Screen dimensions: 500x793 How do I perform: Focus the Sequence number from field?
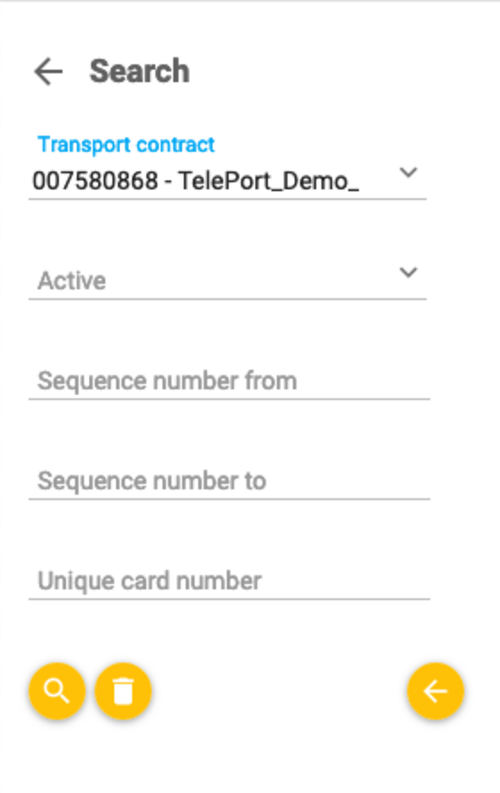click(x=230, y=381)
